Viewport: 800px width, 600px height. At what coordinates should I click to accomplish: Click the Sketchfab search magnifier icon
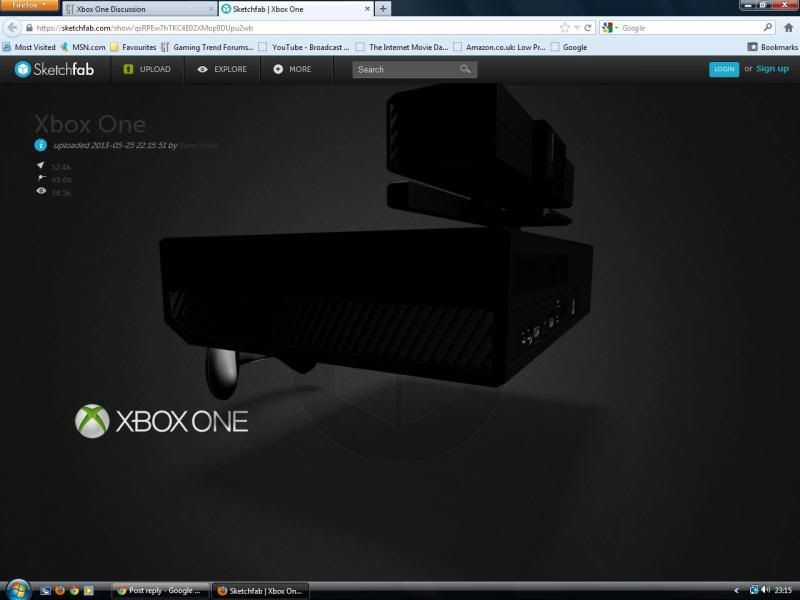coord(465,69)
